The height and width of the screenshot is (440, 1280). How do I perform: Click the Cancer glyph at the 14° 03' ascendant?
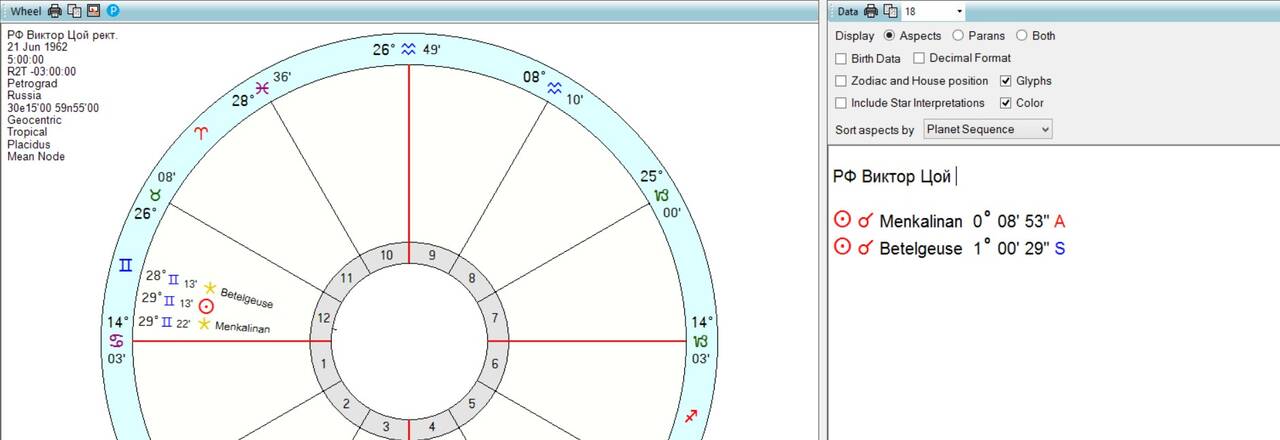(x=117, y=340)
